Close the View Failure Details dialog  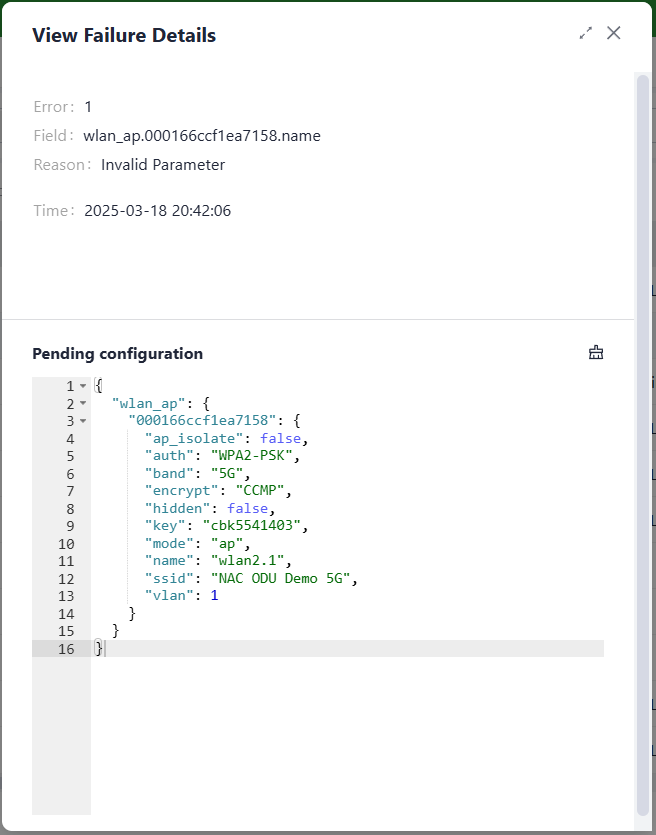[614, 33]
